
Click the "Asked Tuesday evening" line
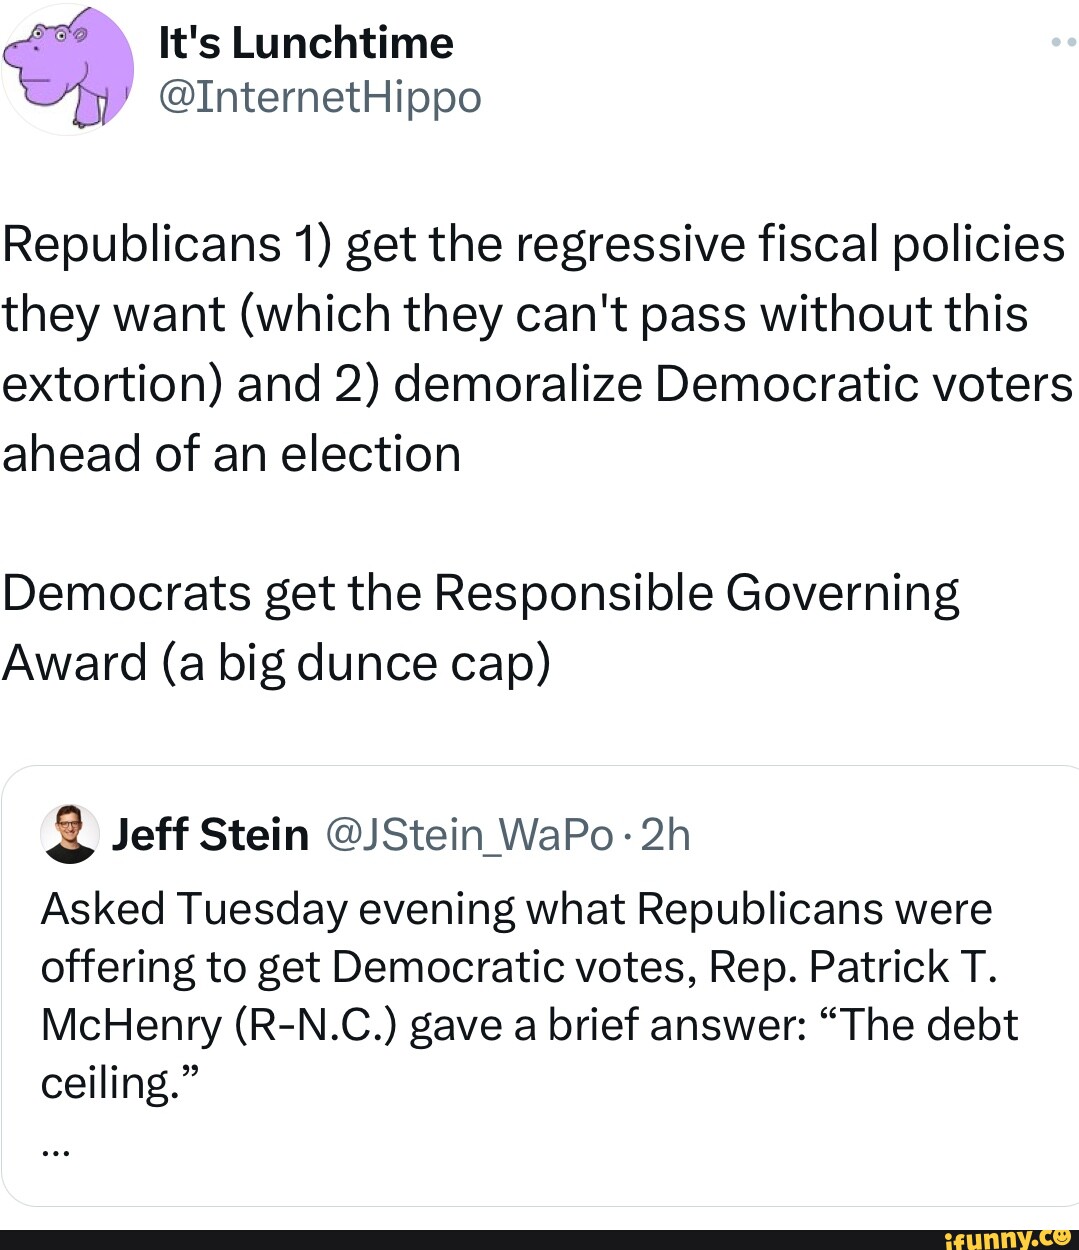(516, 909)
